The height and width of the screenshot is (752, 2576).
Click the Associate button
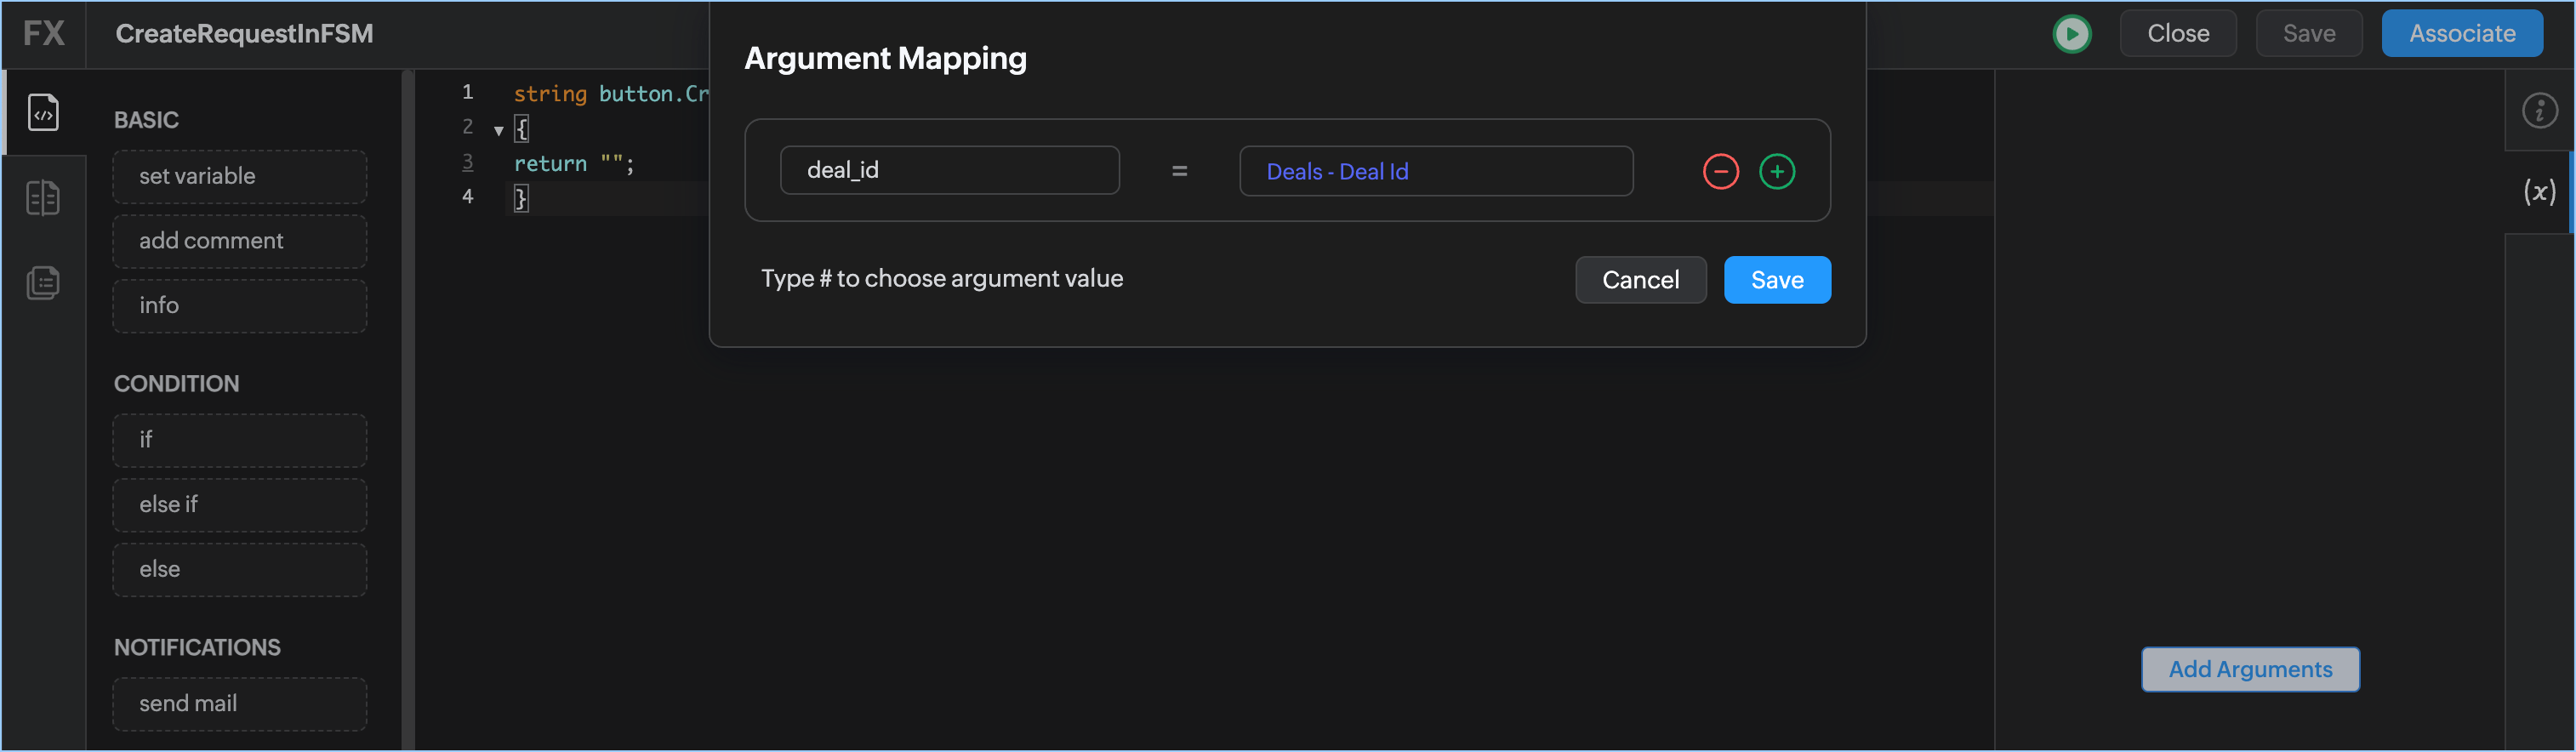pos(2461,34)
